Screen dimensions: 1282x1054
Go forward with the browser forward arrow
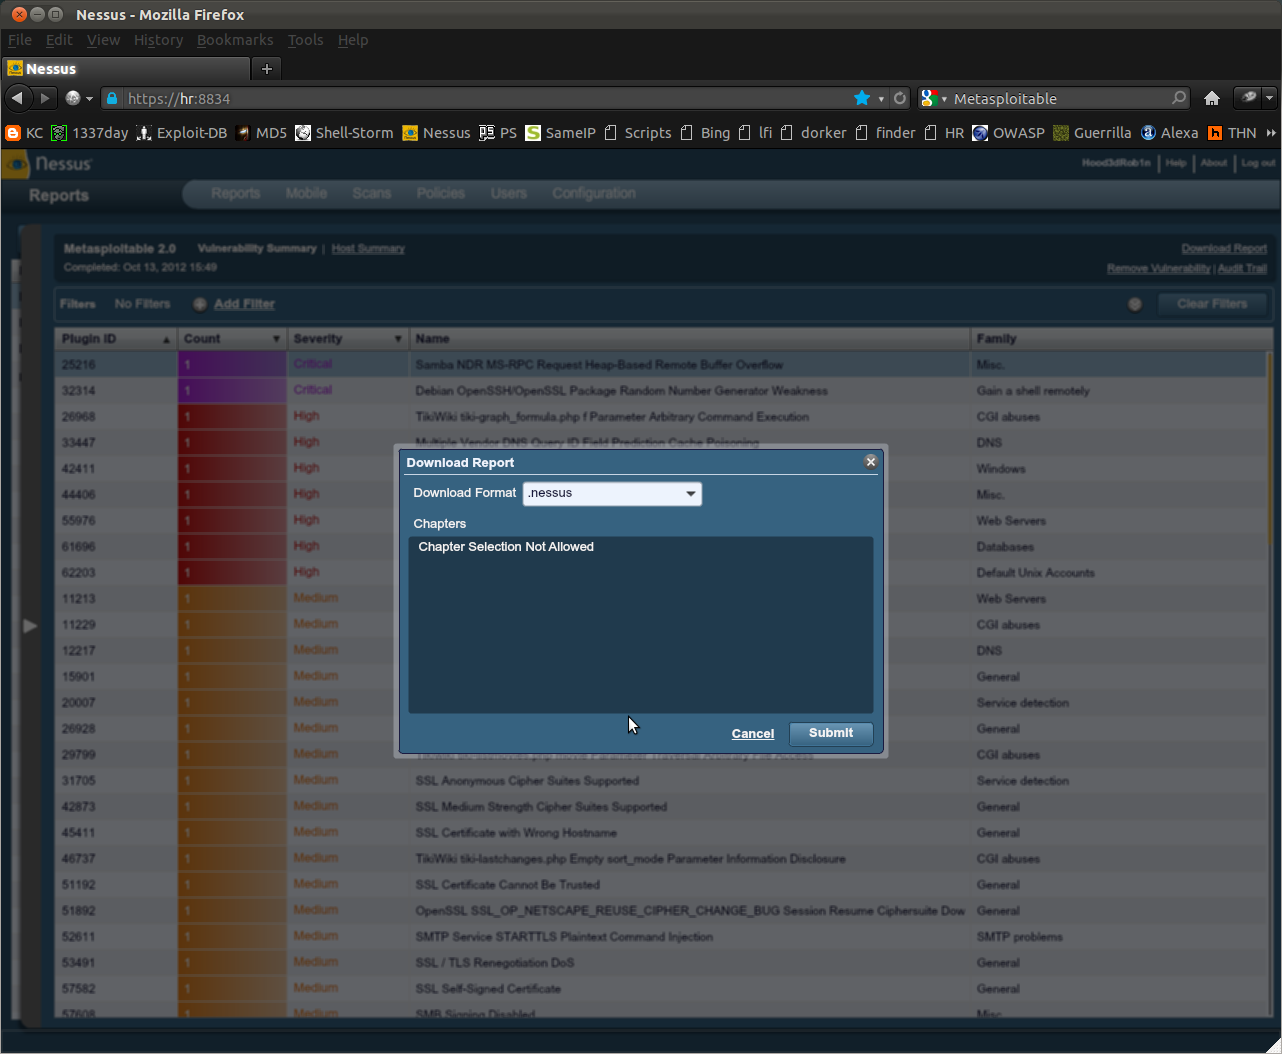45,98
